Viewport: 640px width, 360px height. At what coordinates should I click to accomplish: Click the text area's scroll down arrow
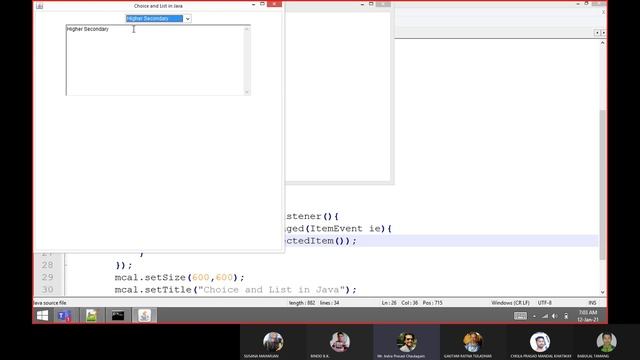coord(247,92)
